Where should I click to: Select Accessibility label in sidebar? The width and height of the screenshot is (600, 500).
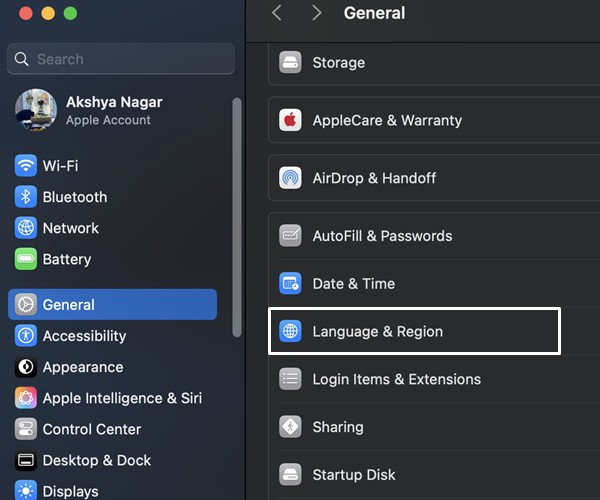point(85,336)
